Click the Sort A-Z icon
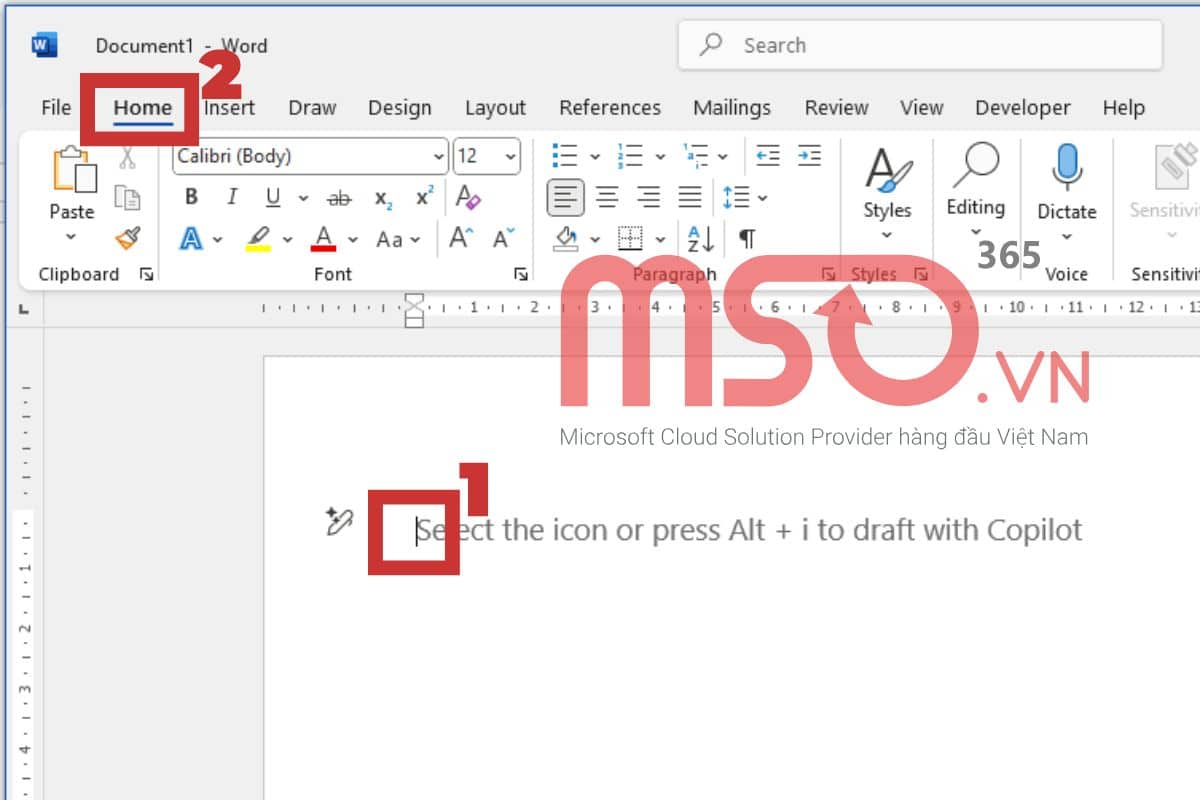The width and height of the screenshot is (1200, 800). [x=700, y=239]
